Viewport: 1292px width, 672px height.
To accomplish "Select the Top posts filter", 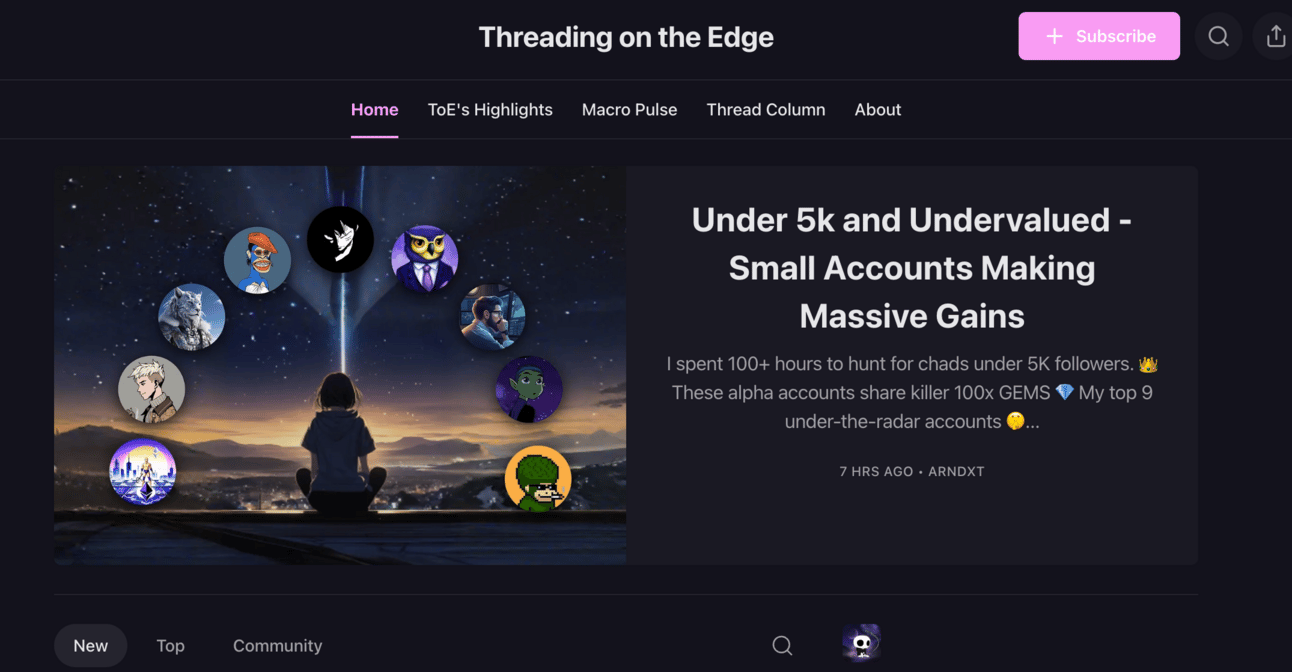I will (170, 646).
